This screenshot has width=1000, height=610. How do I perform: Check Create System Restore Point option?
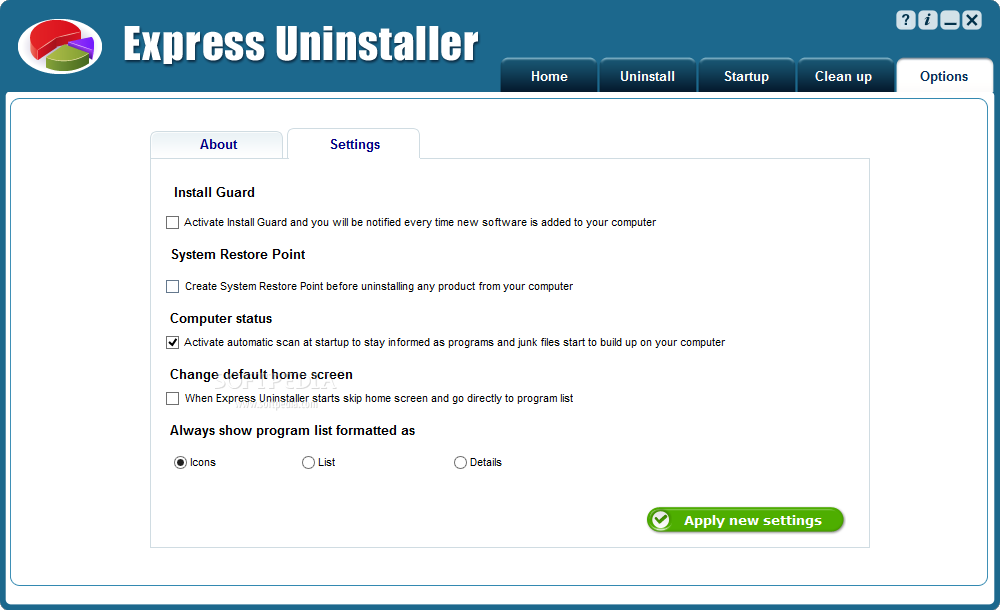click(172, 286)
